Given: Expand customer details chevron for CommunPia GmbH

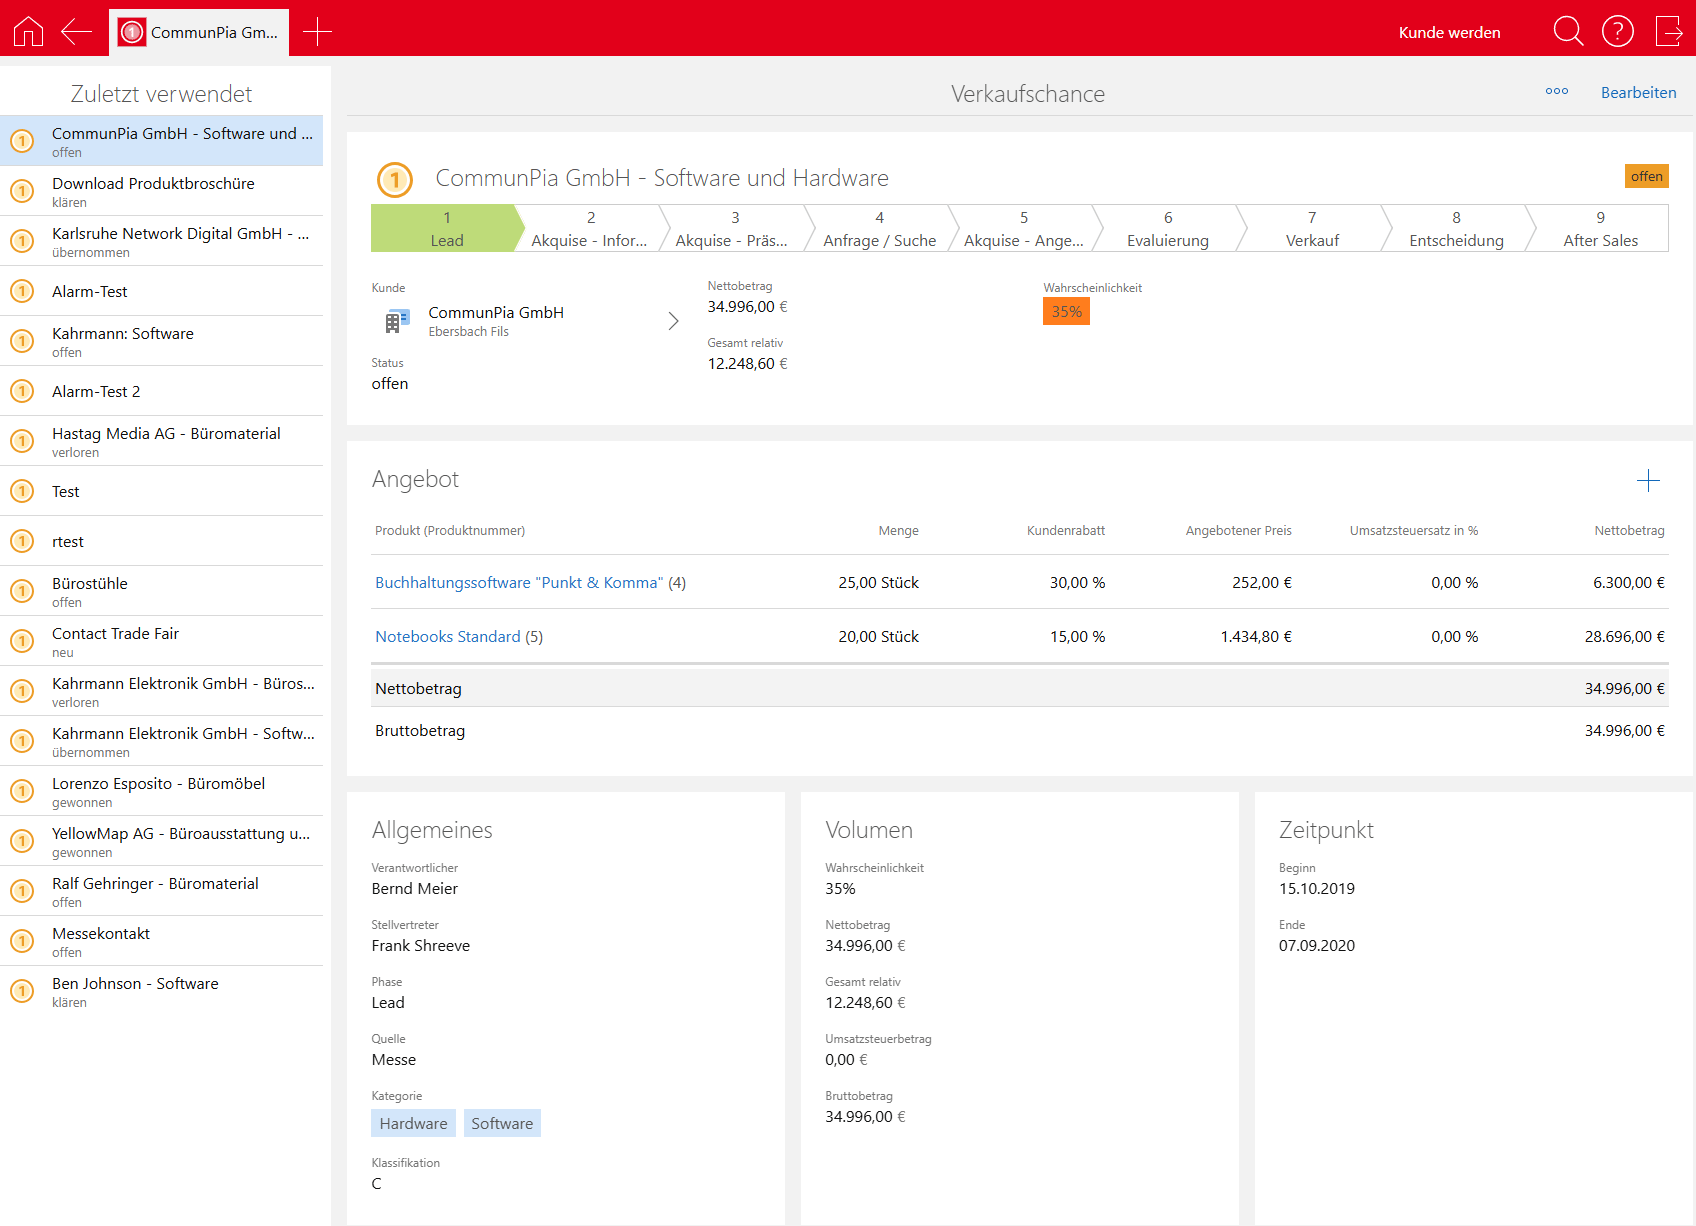Looking at the screenshot, I should point(673,321).
